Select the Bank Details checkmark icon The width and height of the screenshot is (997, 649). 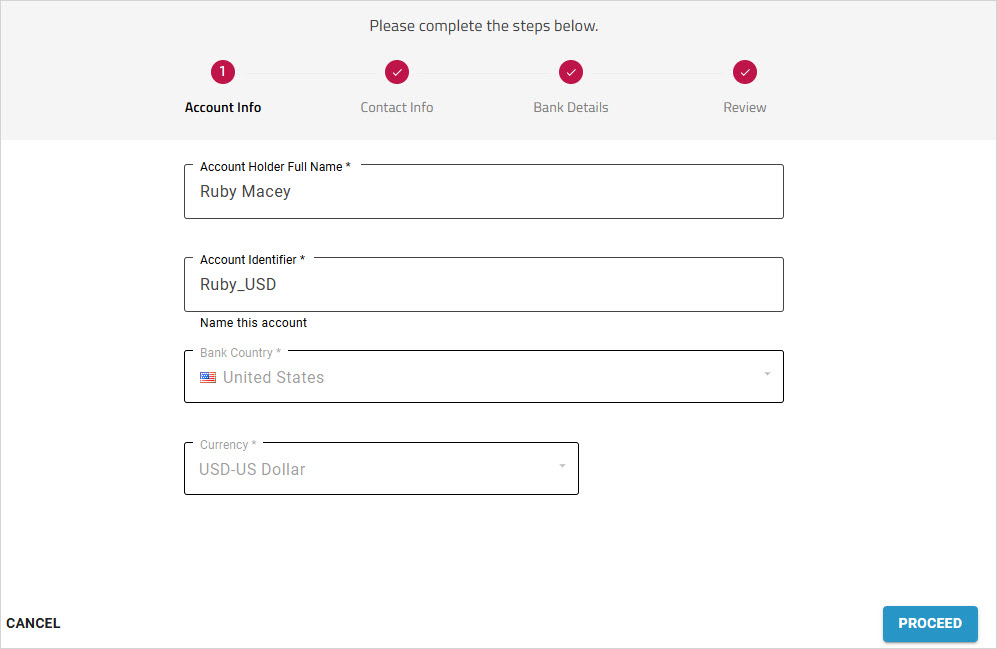pos(570,71)
